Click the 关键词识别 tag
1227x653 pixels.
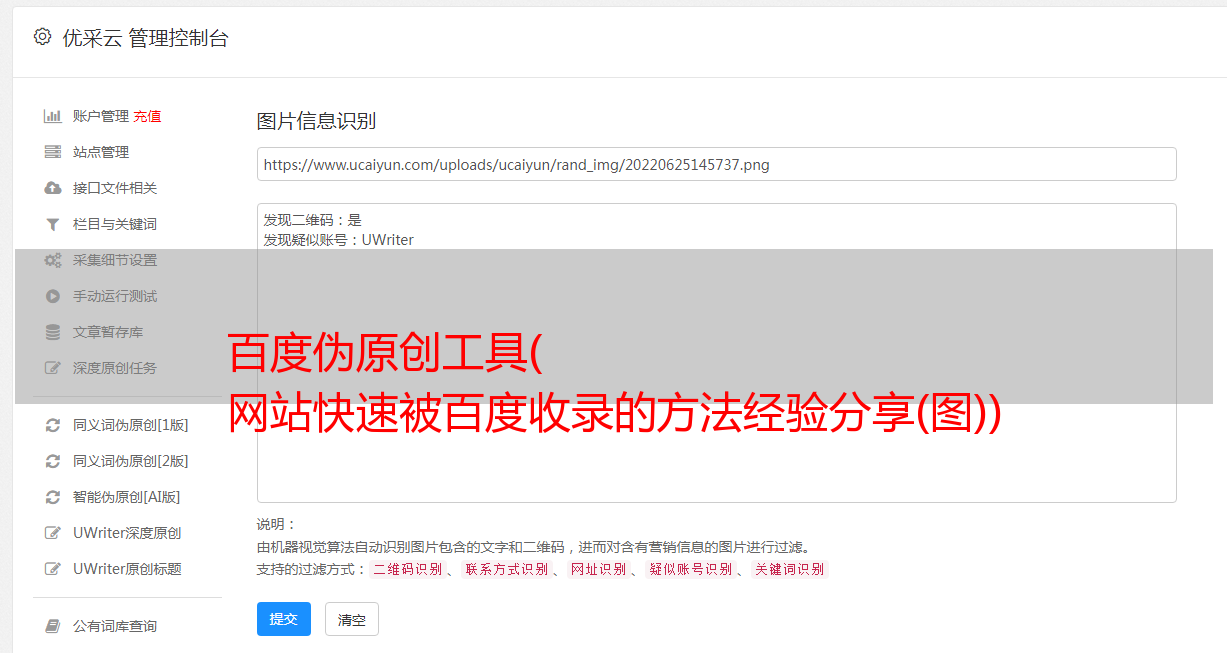tap(789, 569)
